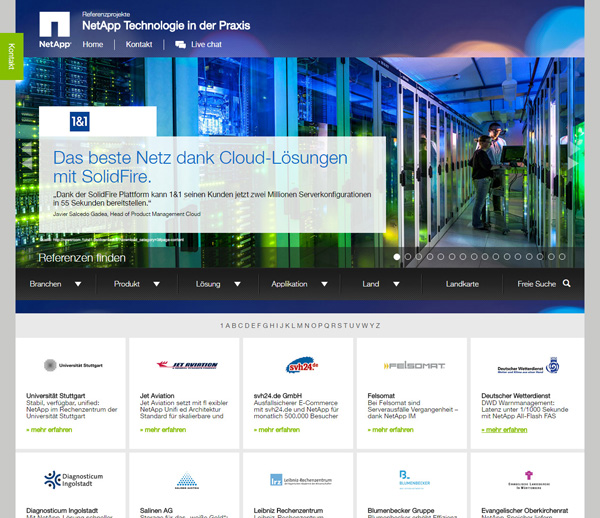Click mehr erfahren under Deutscher Wetterdienst
This screenshot has width=600, height=518.
pos(504,430)
